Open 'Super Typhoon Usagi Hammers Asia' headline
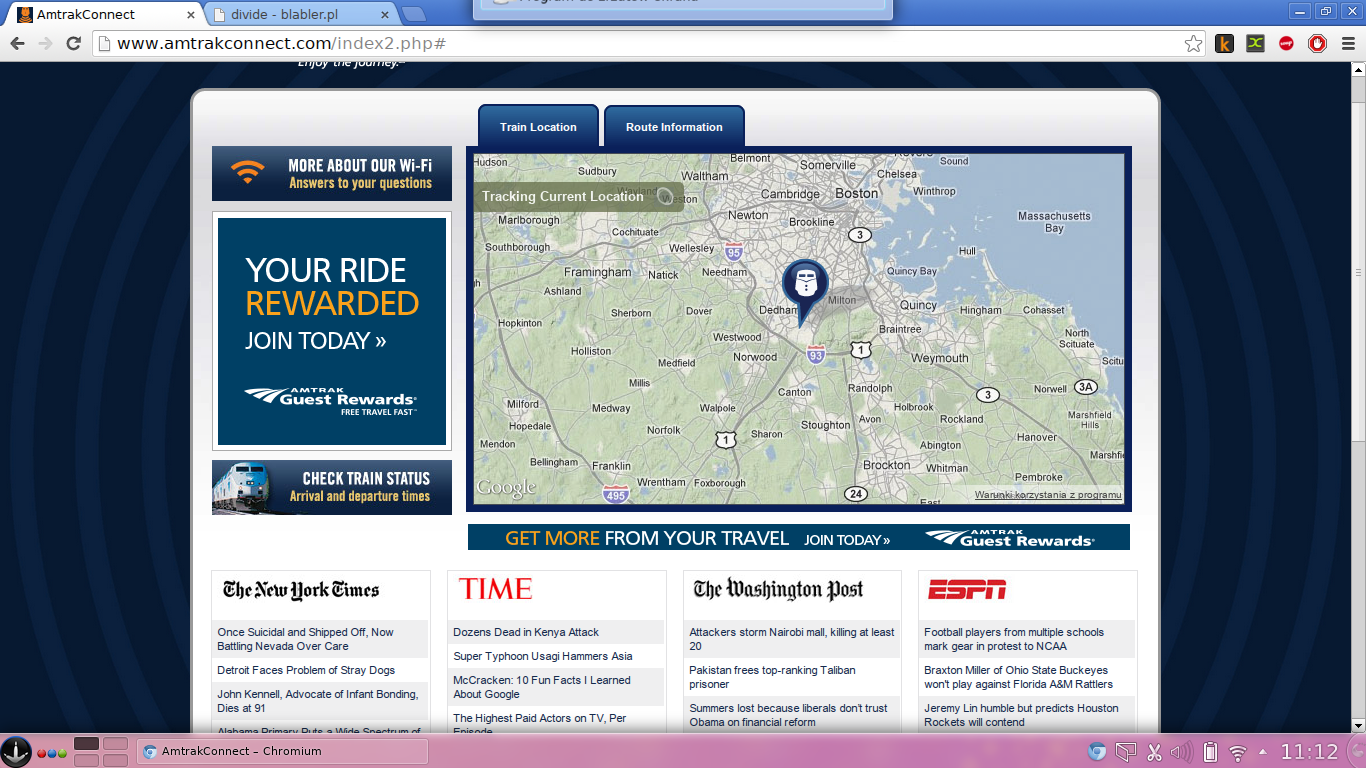The height and width of the screenshot is (768, 1366). coord(543,656)
